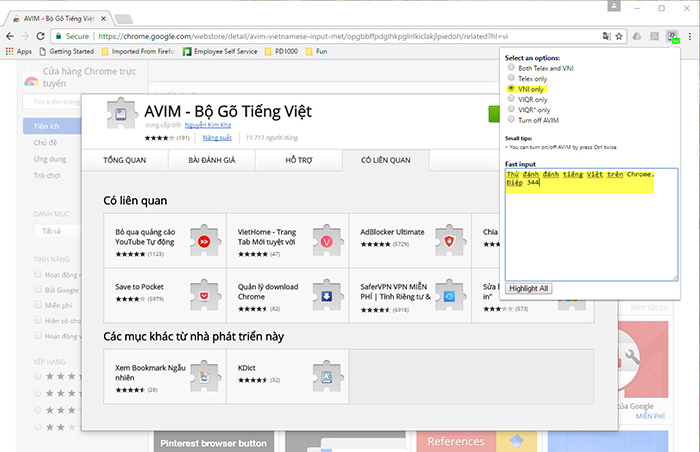The width and height of the screenshot is (700, 452).
Task: Open the AVIM extension toolbar icon
Action: point(672,36)
